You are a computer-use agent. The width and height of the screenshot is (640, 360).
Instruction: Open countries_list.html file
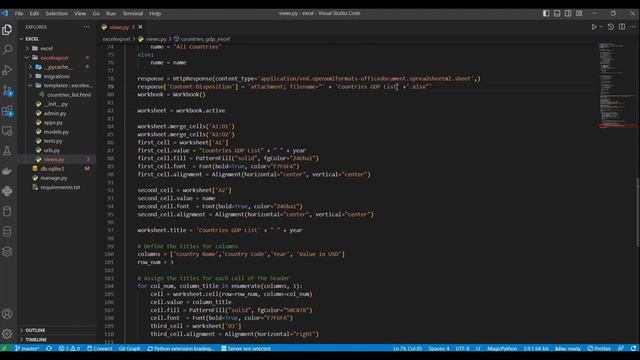click(x=69, y=95)
